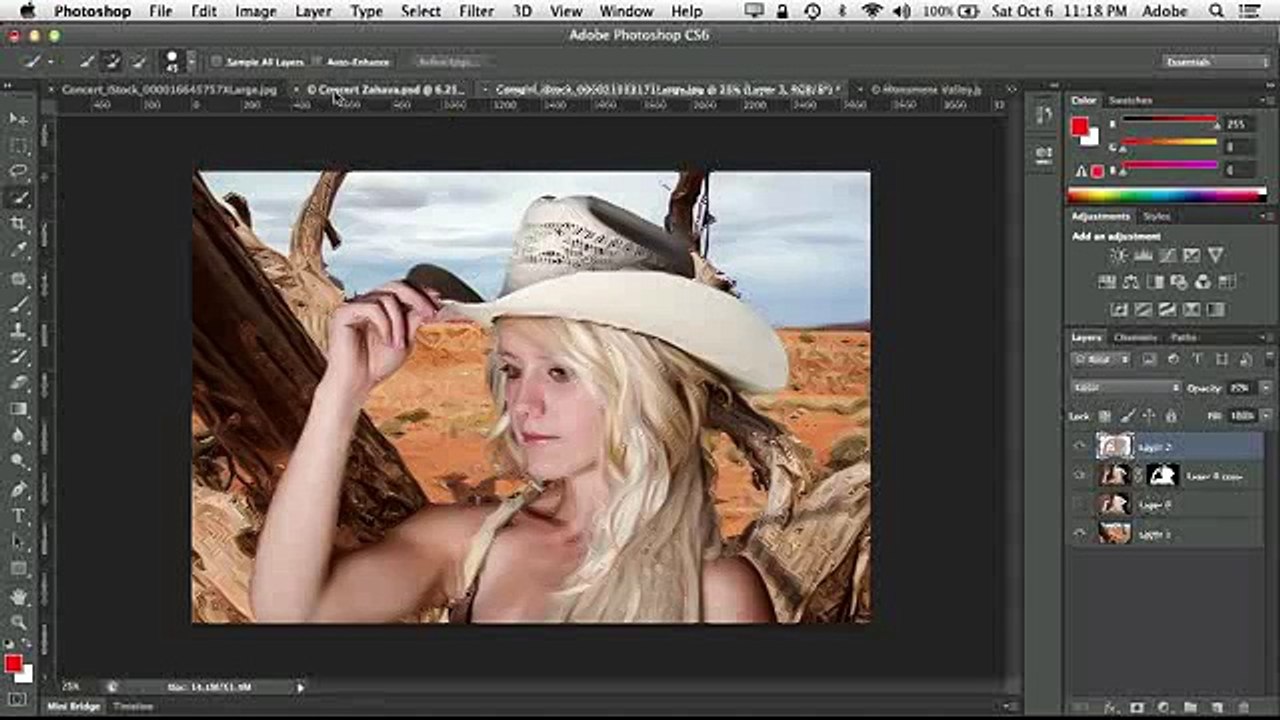The image size is (1280, 720).
Task: Open the Select menu
Action: 420,11
